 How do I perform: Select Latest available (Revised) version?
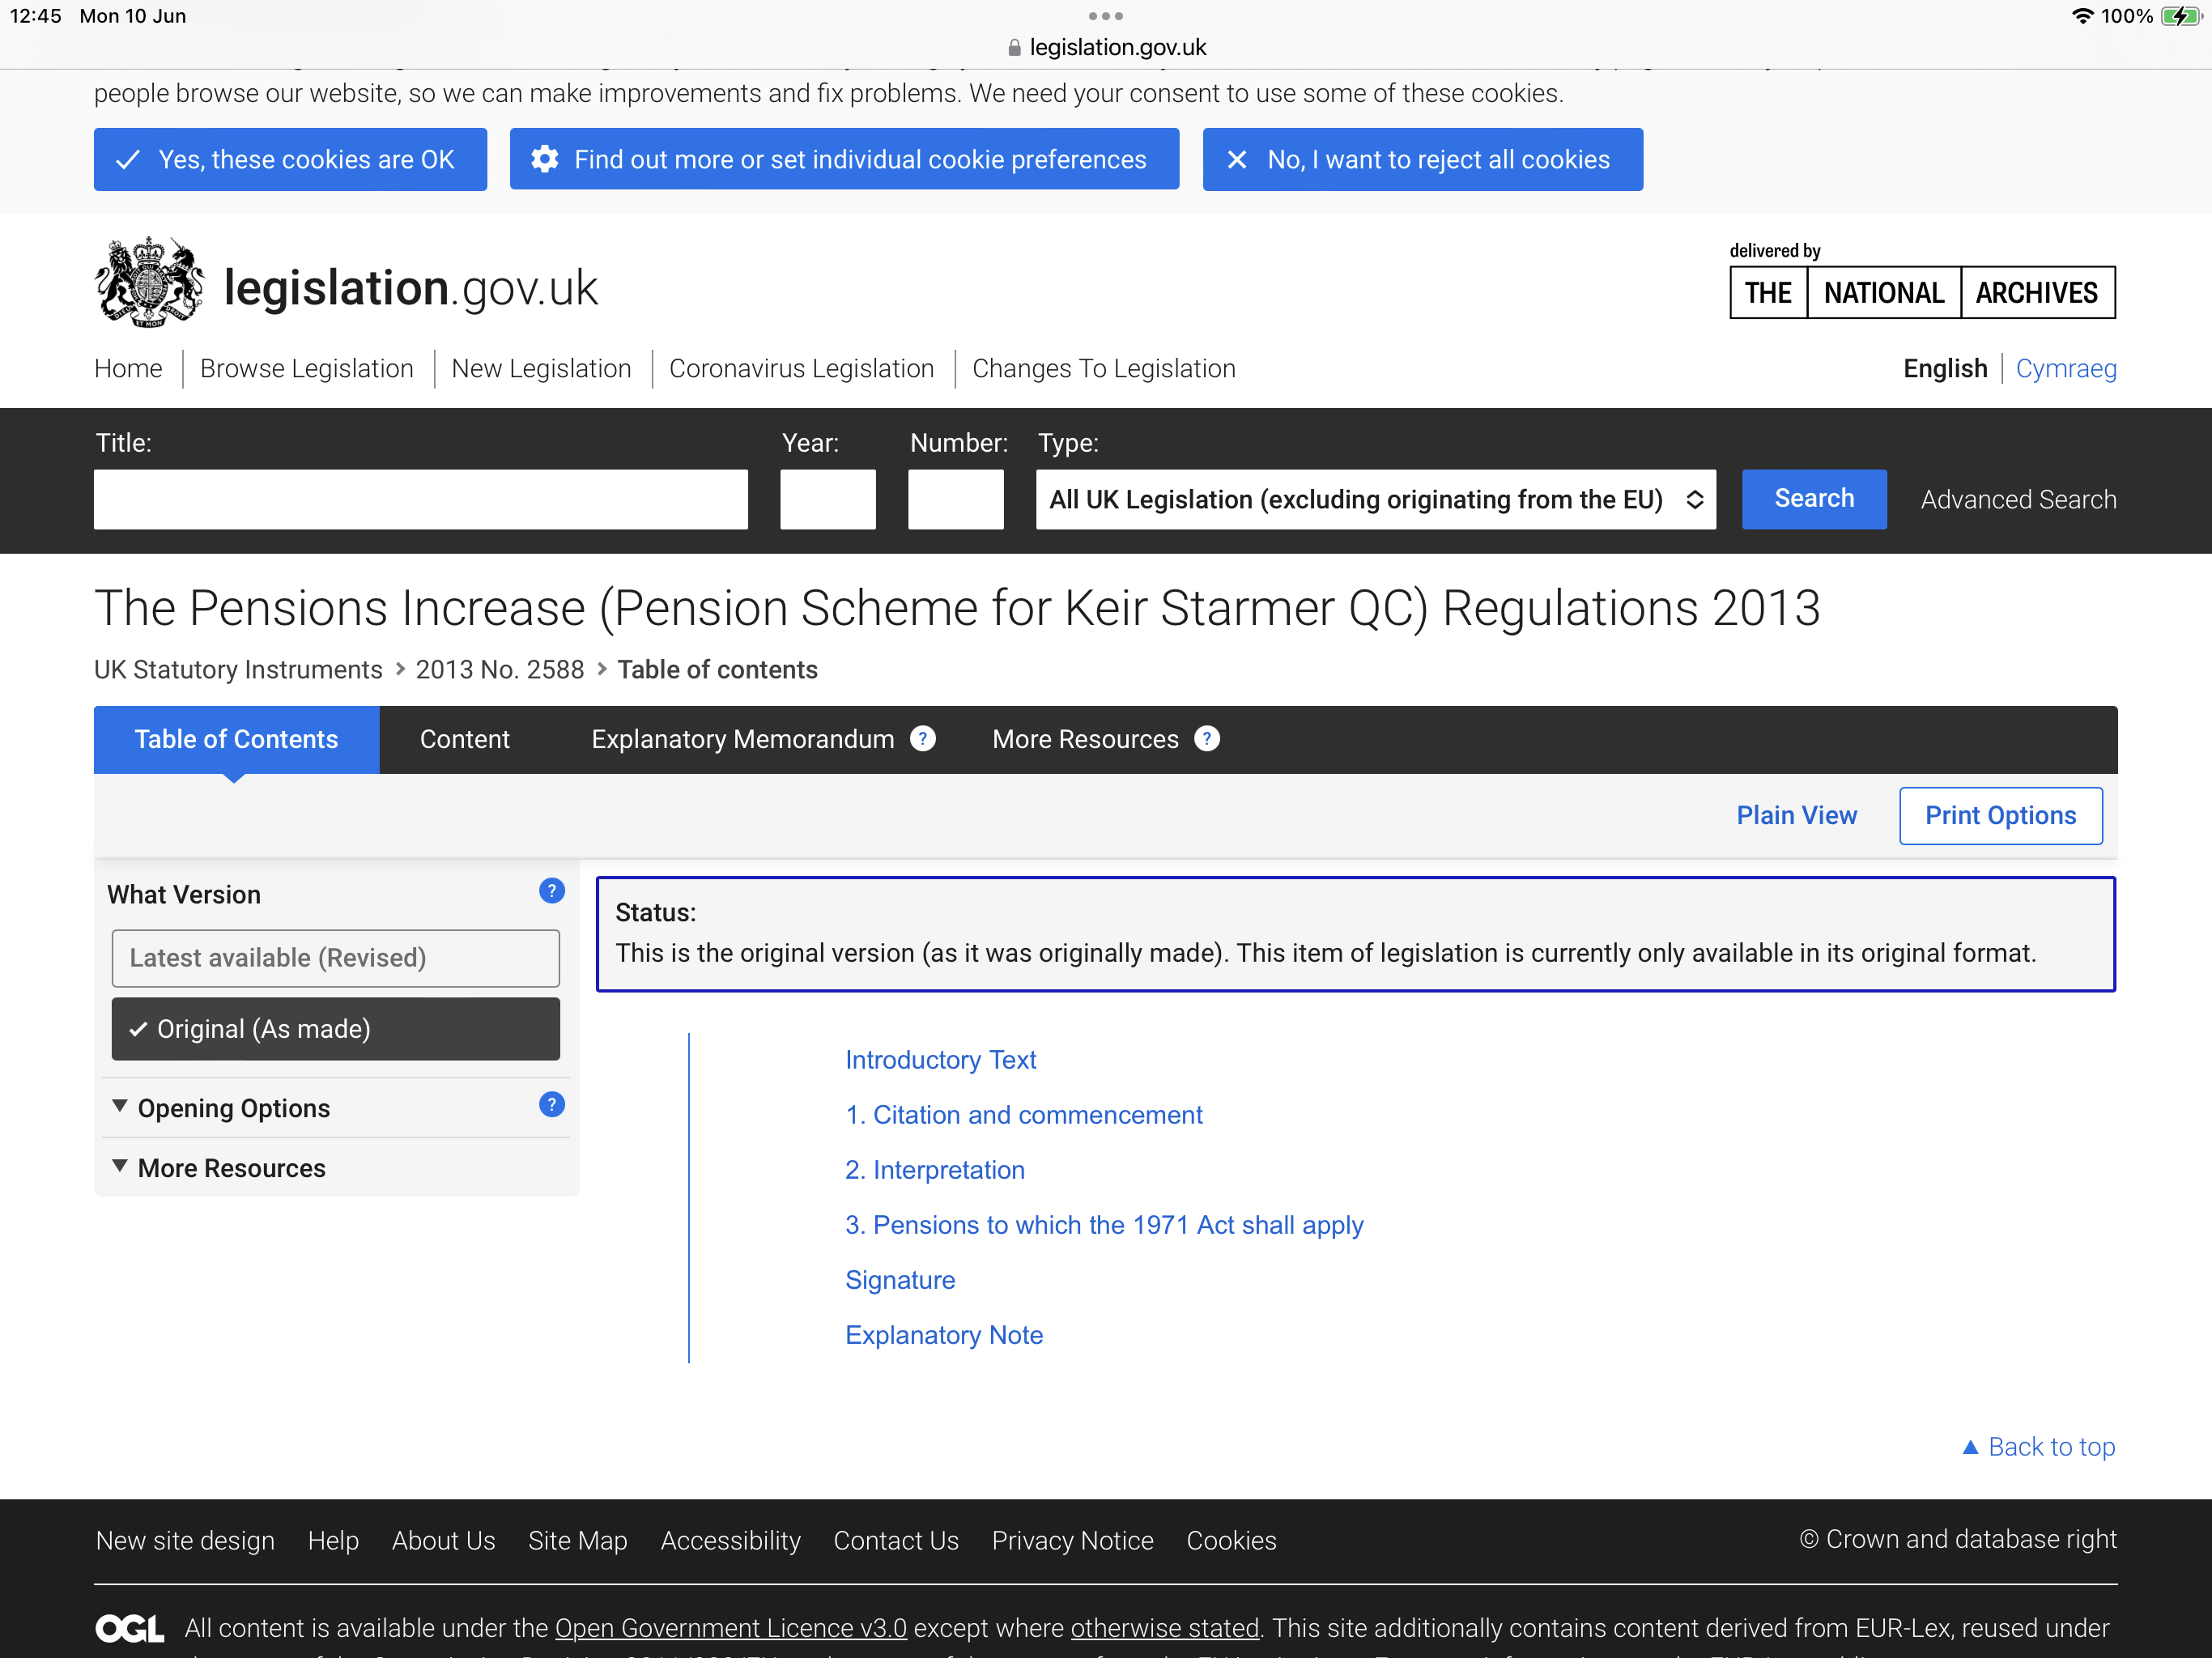tap(335, 958)
